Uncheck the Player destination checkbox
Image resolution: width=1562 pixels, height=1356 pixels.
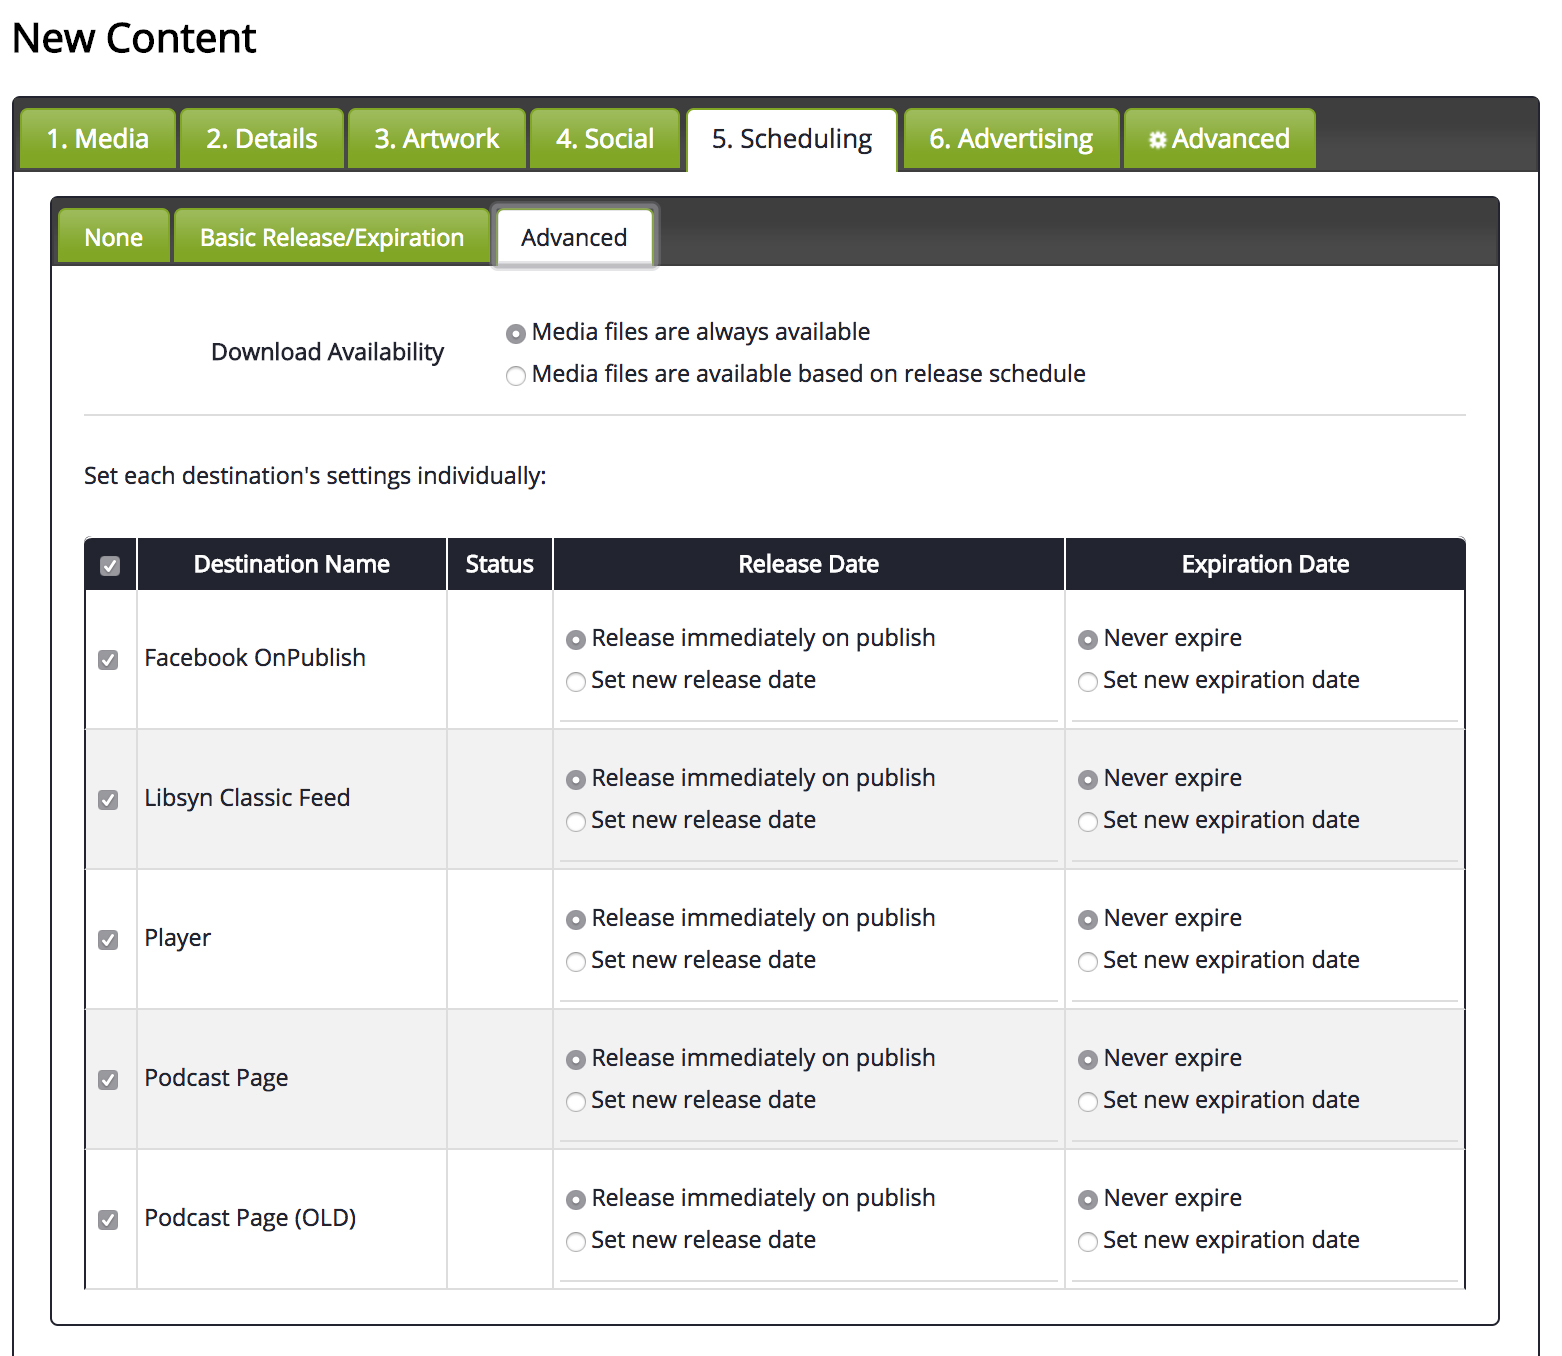(x=108, y=940)
